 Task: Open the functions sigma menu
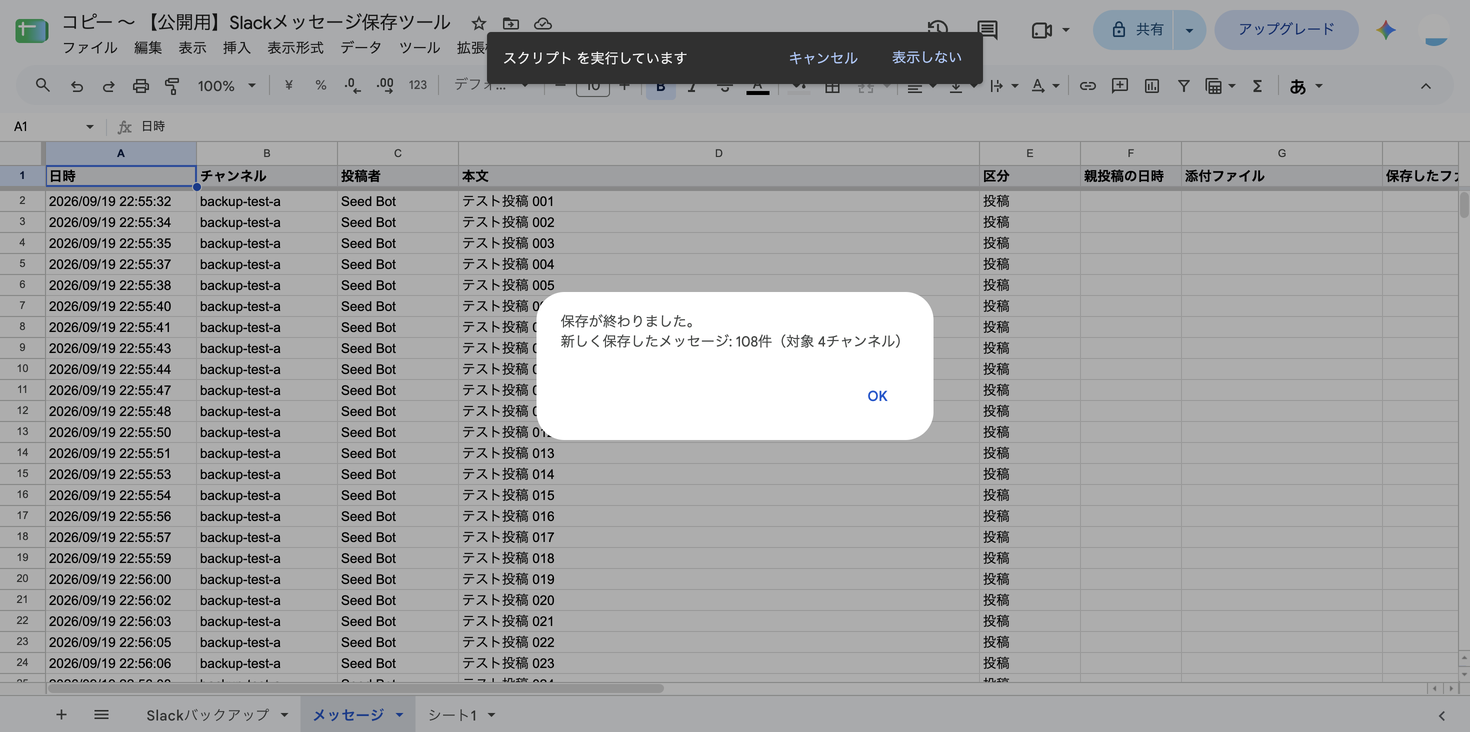[1257, 86]
